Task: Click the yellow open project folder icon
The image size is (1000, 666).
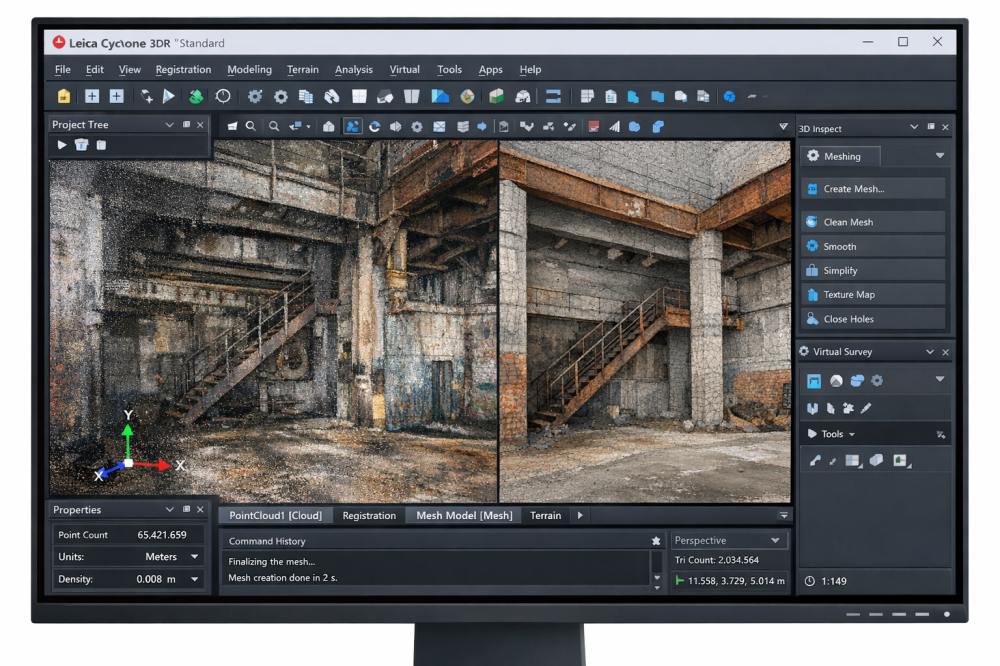Action: 64,97
